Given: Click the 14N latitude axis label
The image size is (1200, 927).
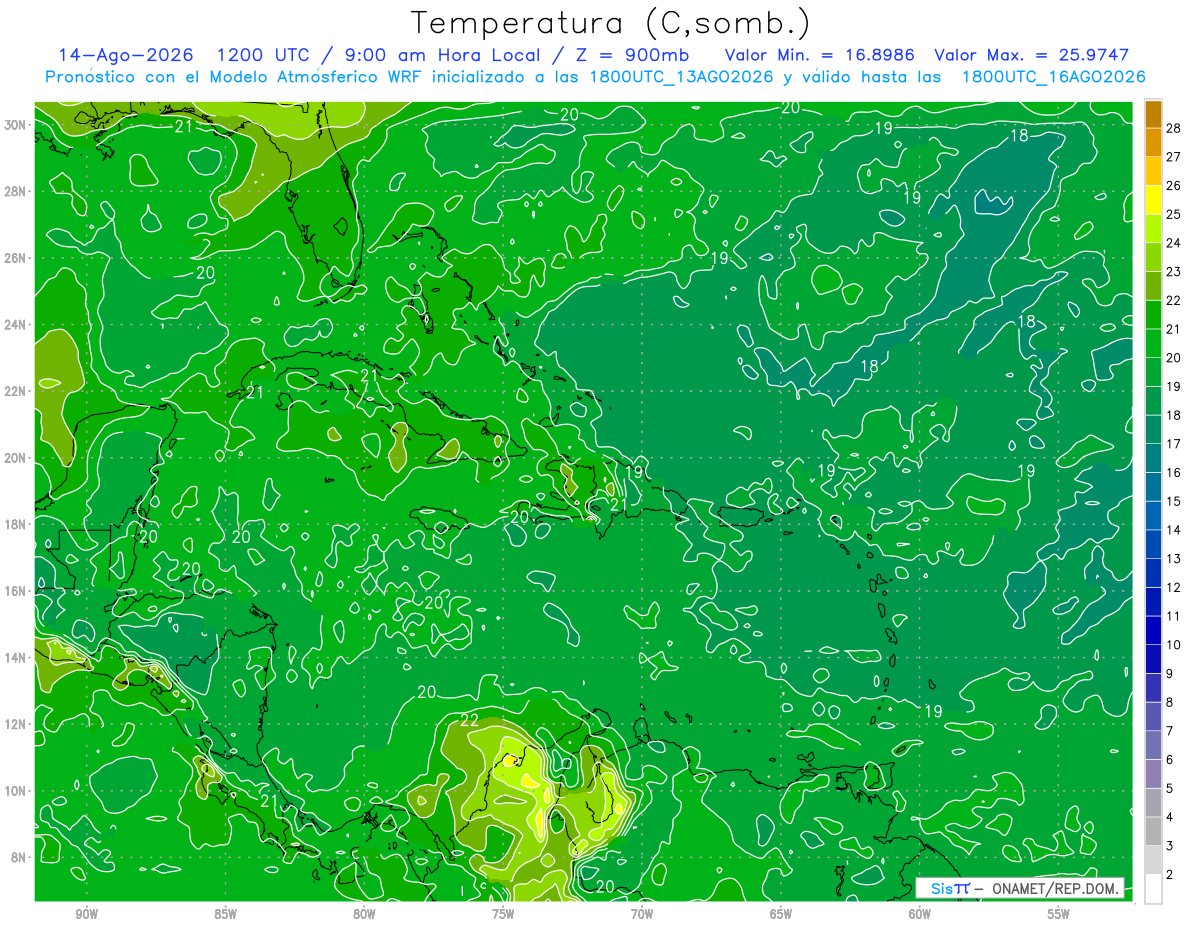Looking at the screenshot, I should tap(17, 658).
